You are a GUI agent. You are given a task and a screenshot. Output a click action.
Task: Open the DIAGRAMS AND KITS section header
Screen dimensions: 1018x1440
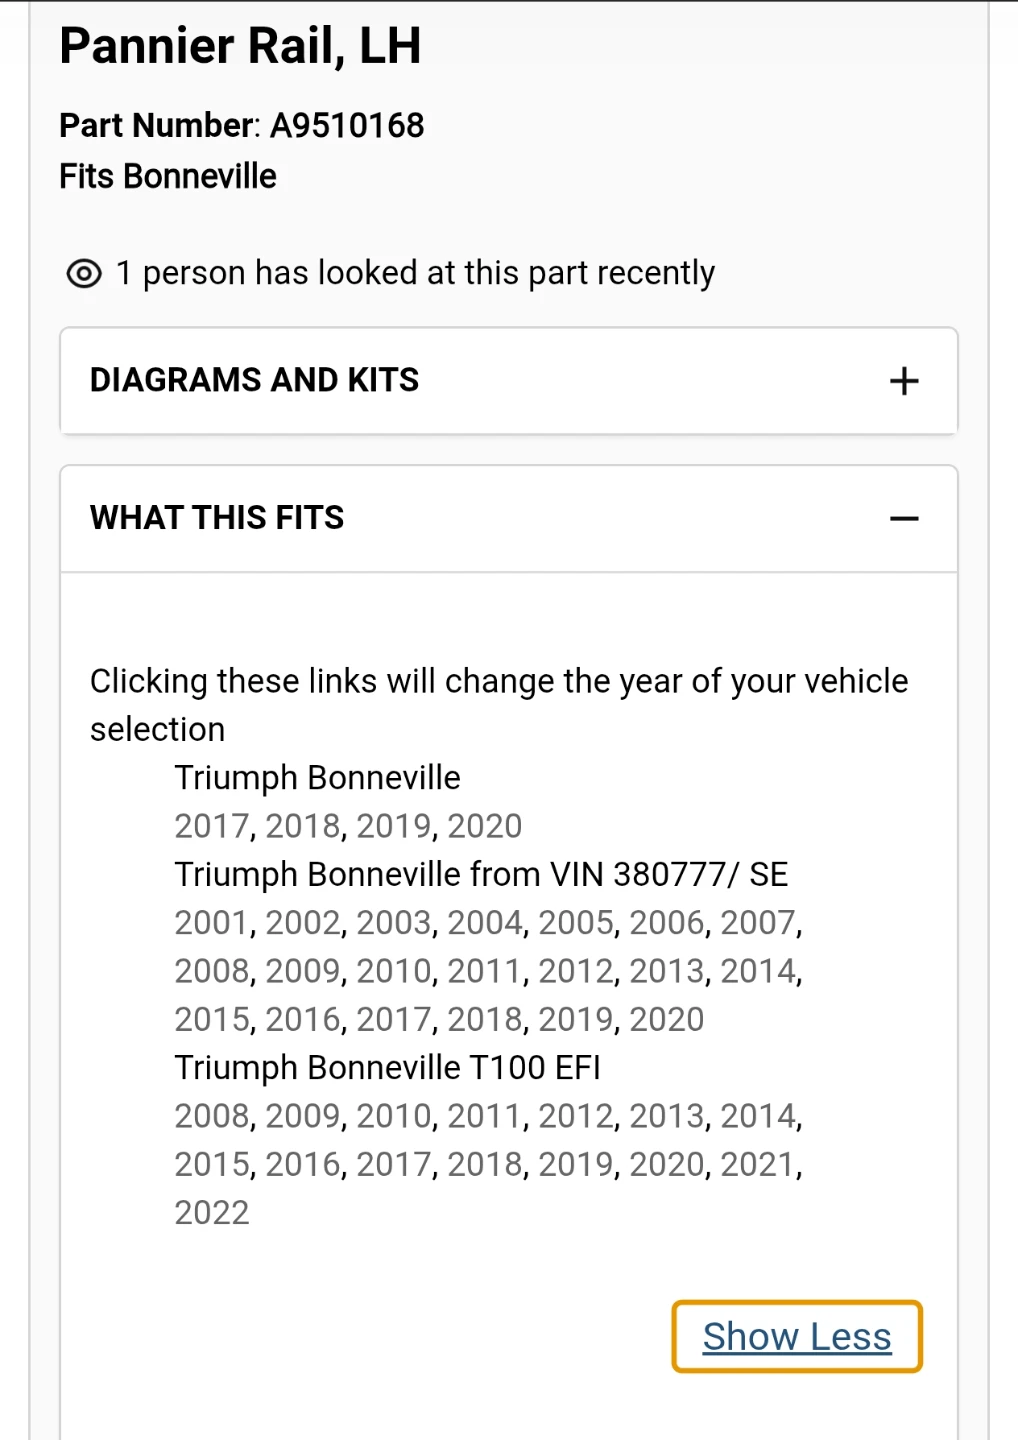click(509, 381)
